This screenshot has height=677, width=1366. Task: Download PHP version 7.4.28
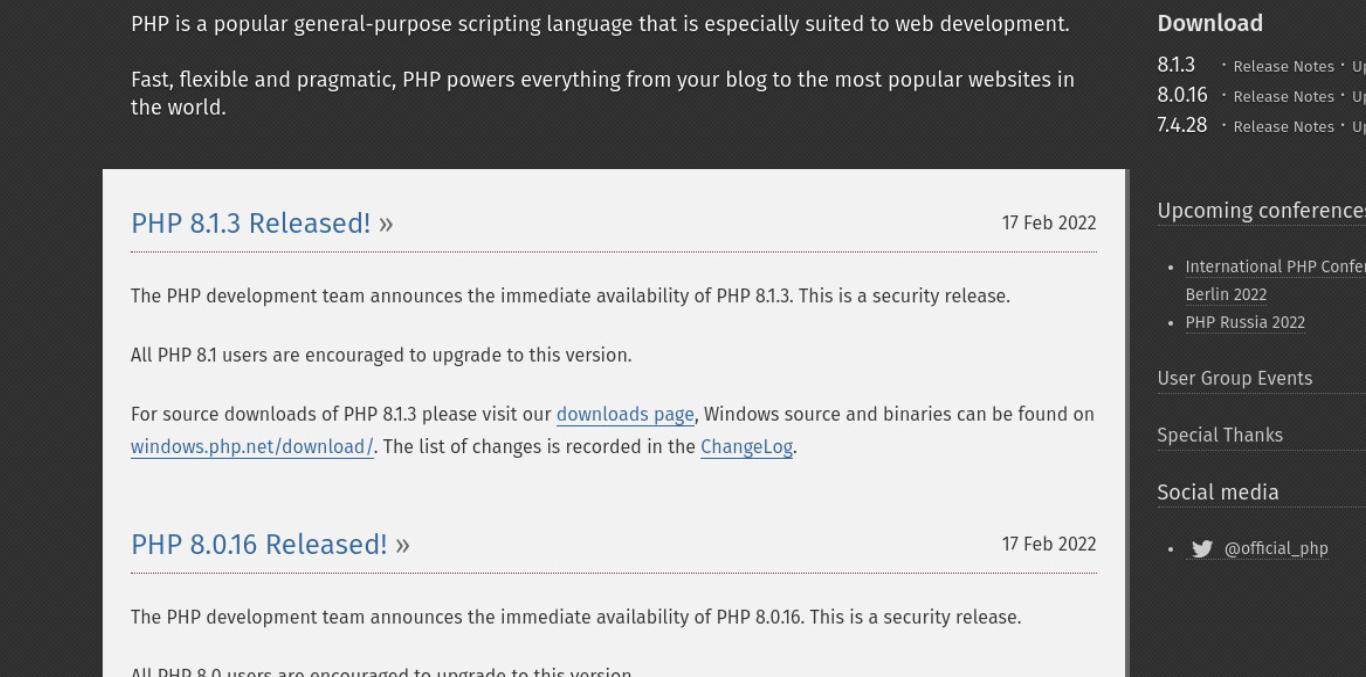(x=1182, y=125)
